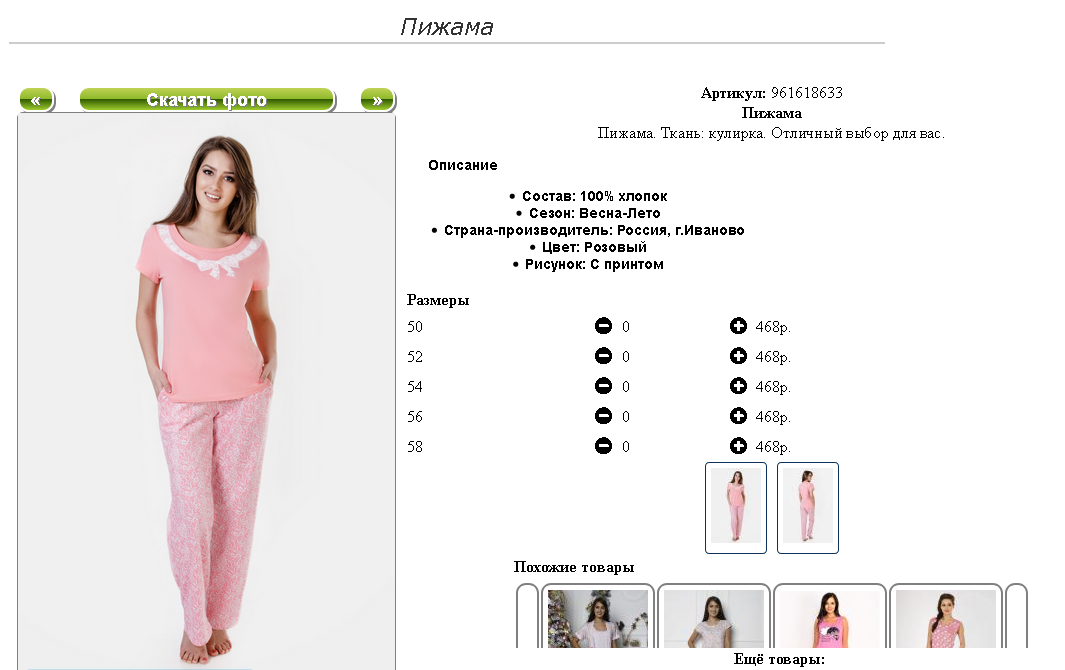This screenshot has height=670, width=1065.
Task: Open second similar product in light pajamas
Action: [714, 618]
